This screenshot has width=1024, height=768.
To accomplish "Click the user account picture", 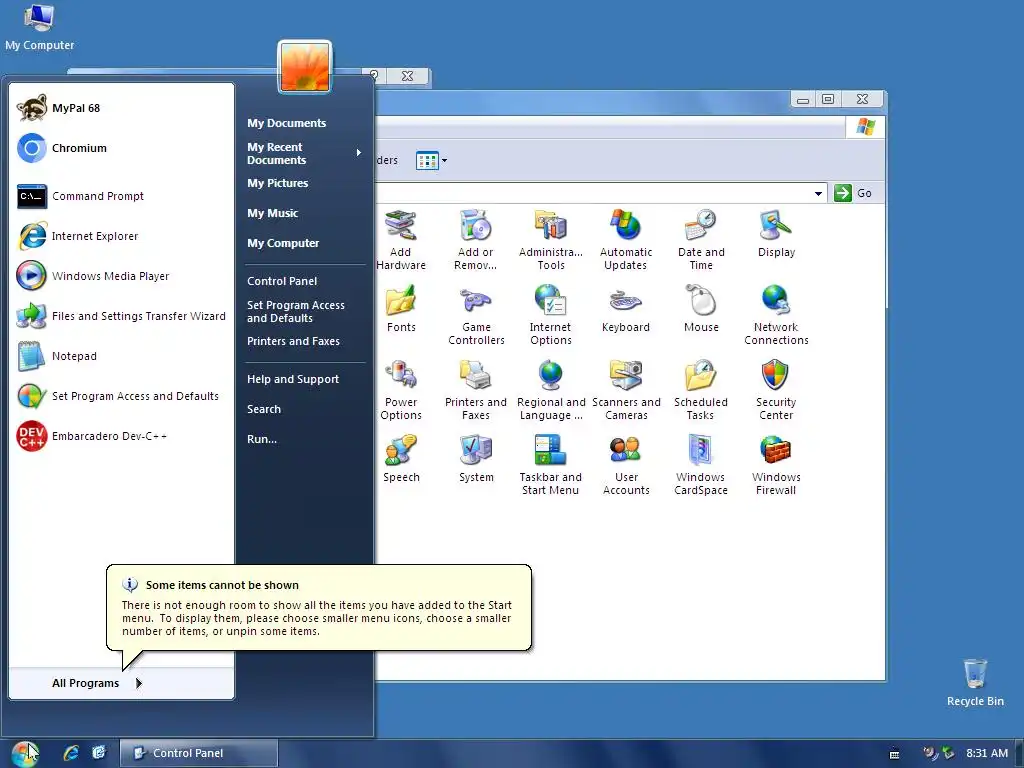I will coord(304,67).
